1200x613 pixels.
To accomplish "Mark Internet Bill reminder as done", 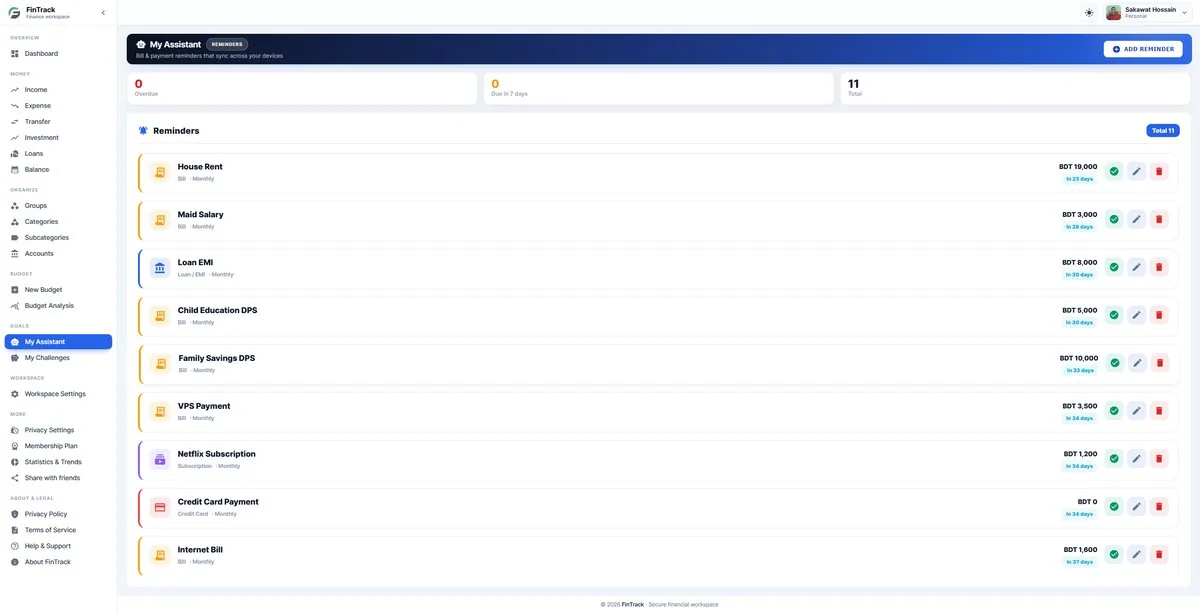I will [x=1114, y=555].
